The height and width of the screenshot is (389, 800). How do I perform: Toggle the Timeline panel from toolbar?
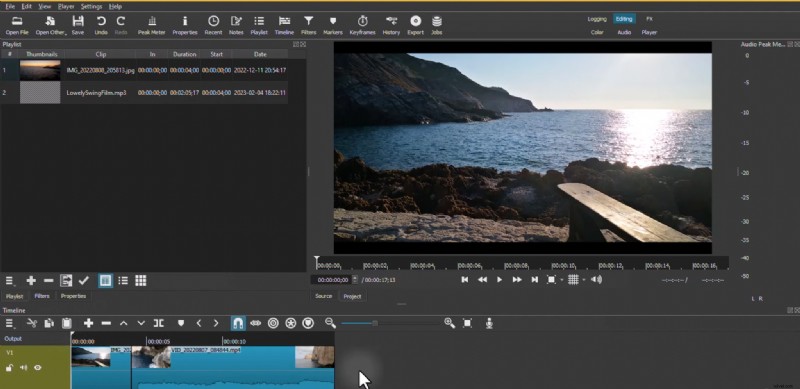pos(284,25)
